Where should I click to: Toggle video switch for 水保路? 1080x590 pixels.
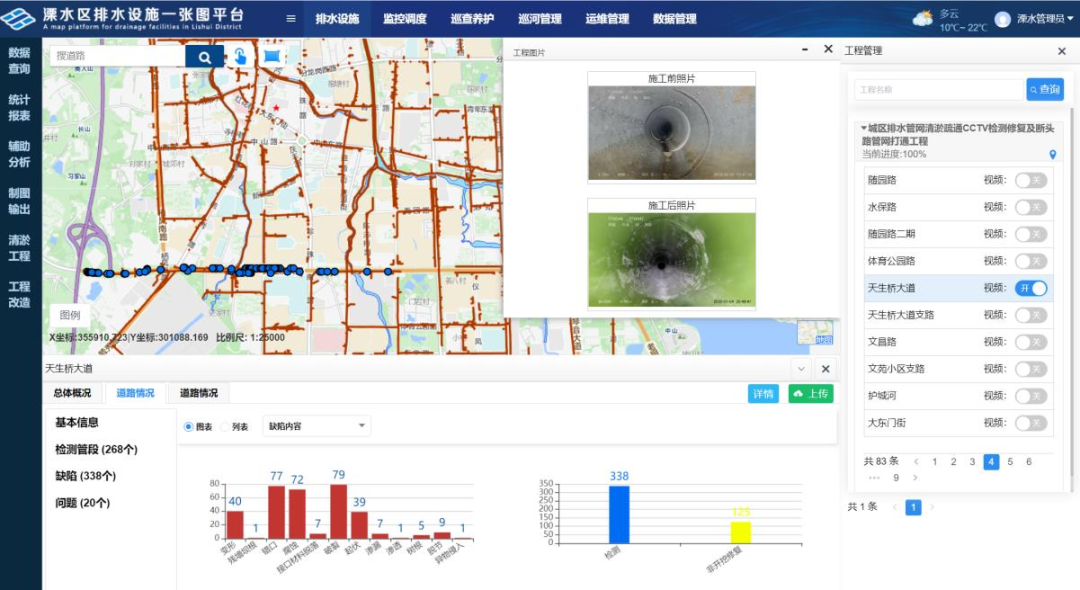(1031, 207)
